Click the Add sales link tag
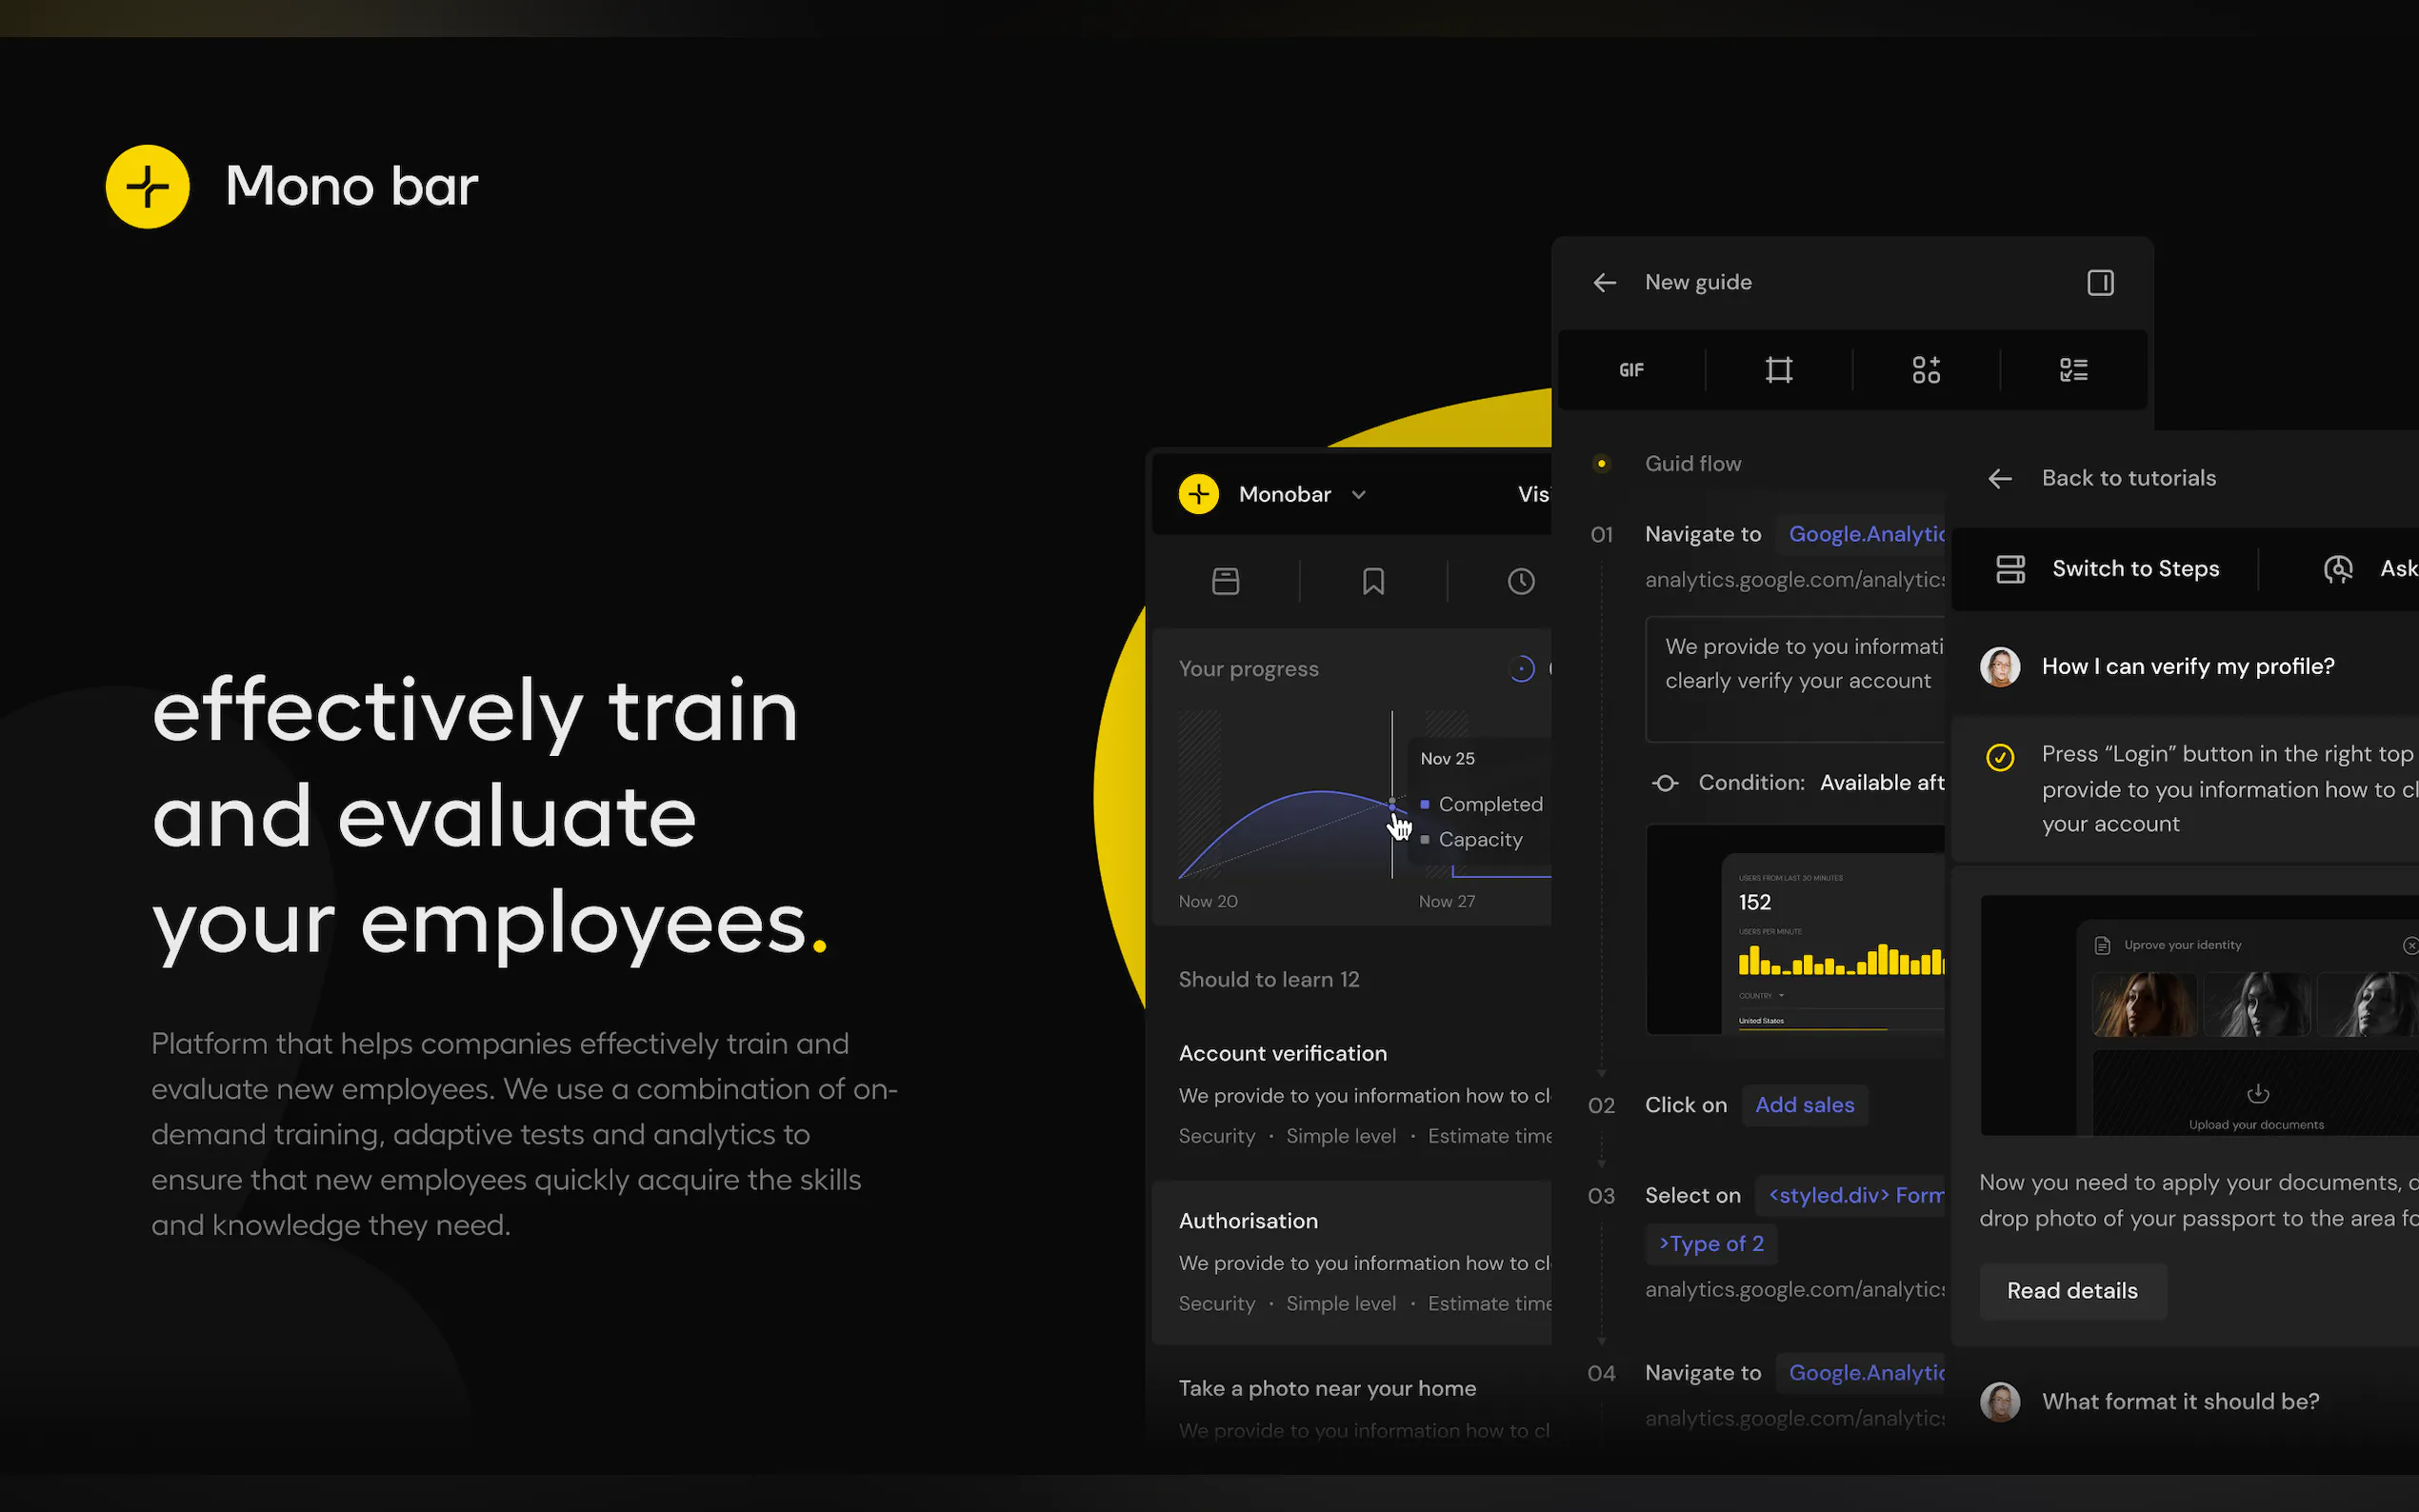Viewport: 2419px width, 1512px height. tap(1804, 1105)
